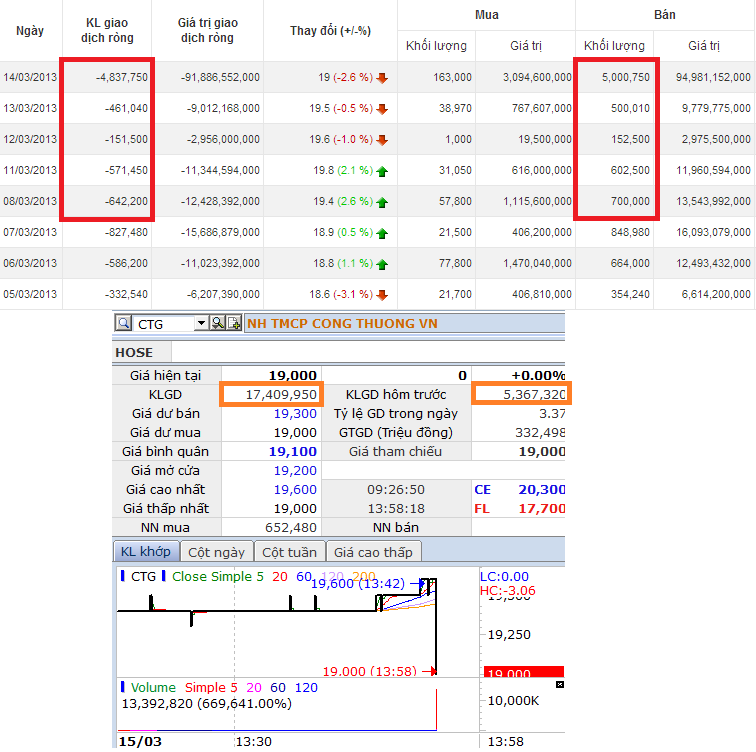Click the green up arrow in the 07/03/2013 row

pyautogui.click(x=382, y=233)
